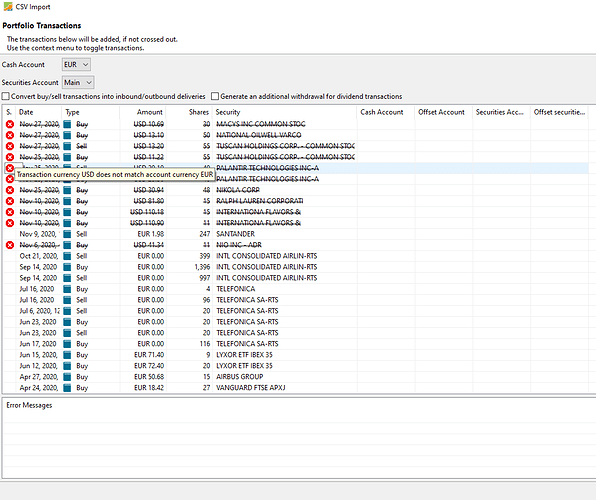Click the transaction icon on the AIRBUS GROUP row
This screenshot has width=596, height=500.
[x=67, y=377]
